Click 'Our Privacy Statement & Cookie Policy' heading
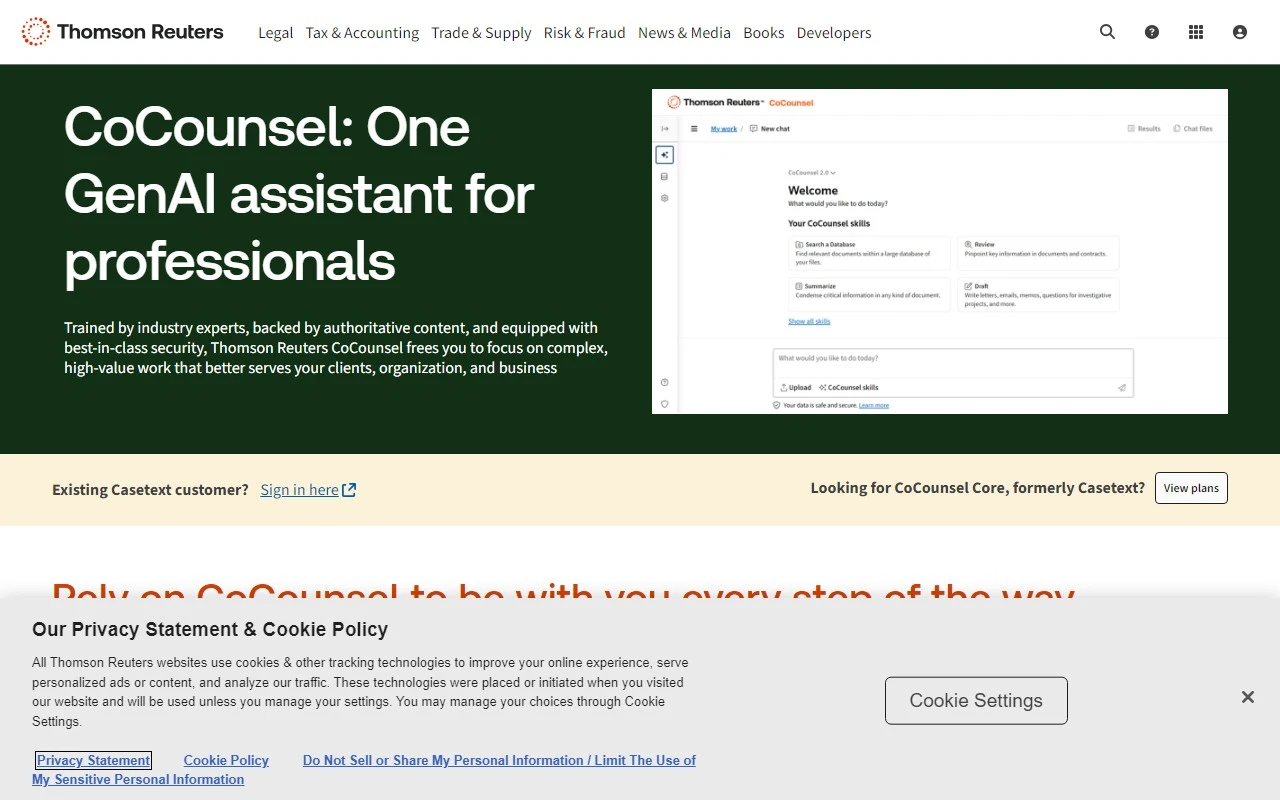The width and height of the screenshot is (1280, 800). [x=210, y=629]
